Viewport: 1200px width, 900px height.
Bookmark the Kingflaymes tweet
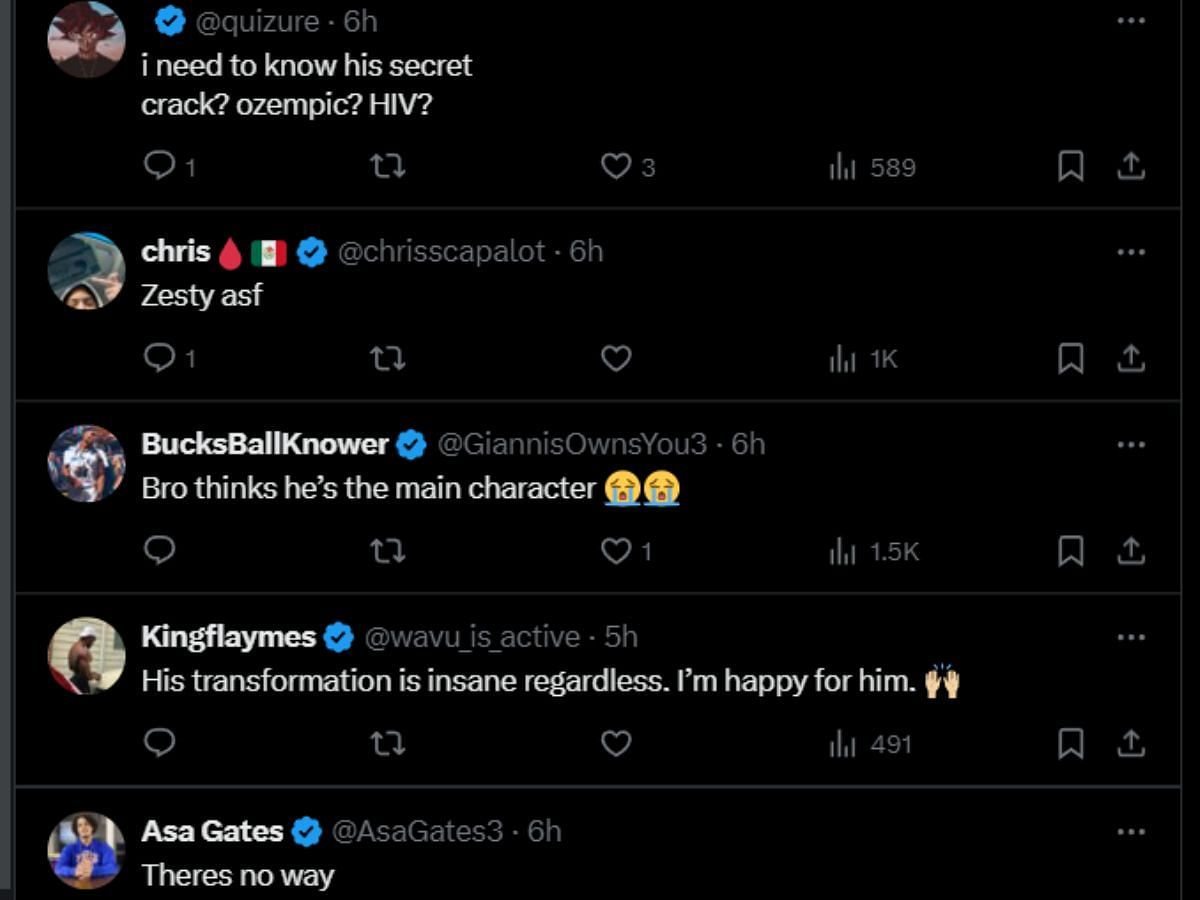coord(1071,743)
